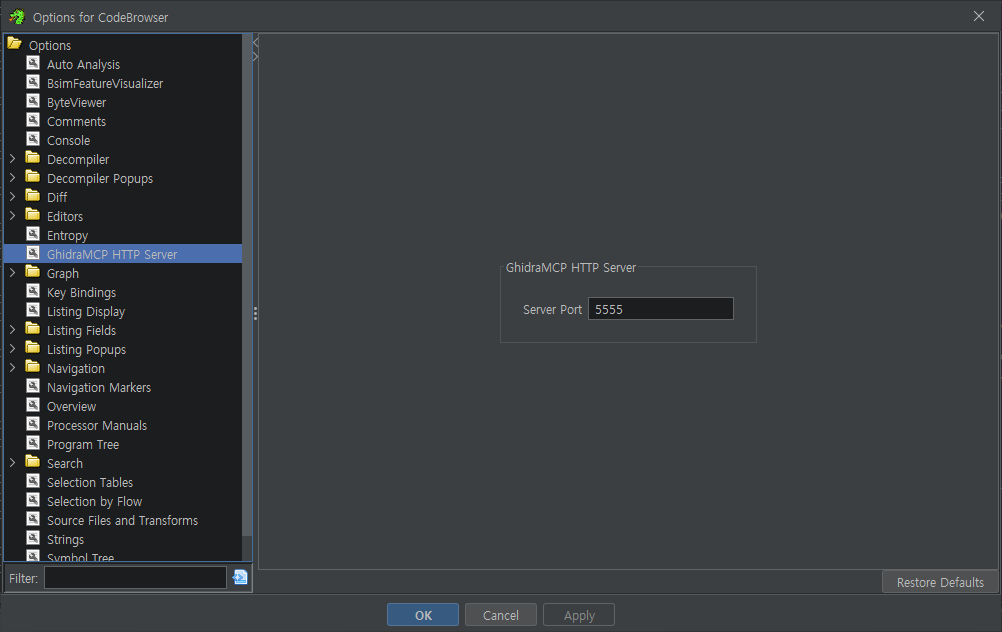Viewport: 1002px width, 632px height.
Task: Click the Listing Fields folder icon
Action: pyautogui.click(x=33, y=328)
